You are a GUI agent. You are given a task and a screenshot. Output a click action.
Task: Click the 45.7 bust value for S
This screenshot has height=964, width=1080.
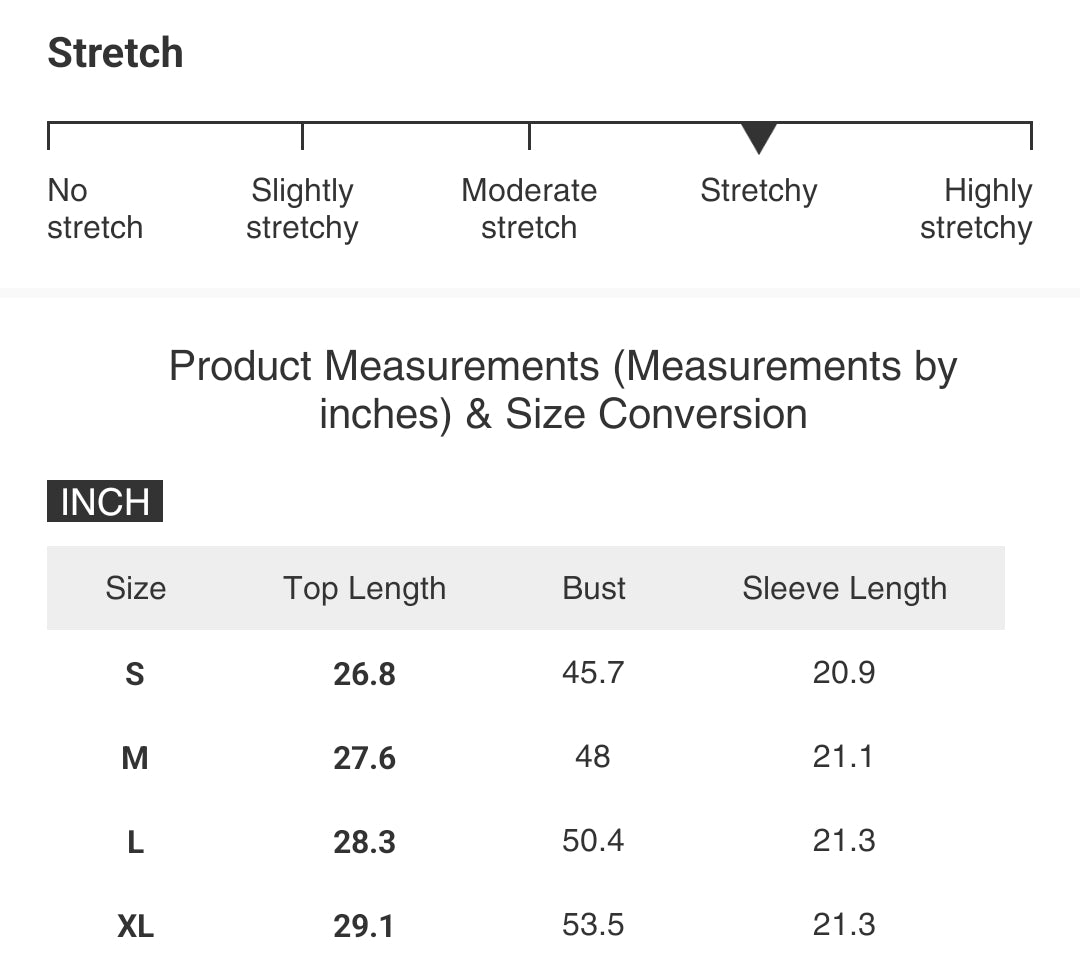pyautogui.click(x=593, y=673)
